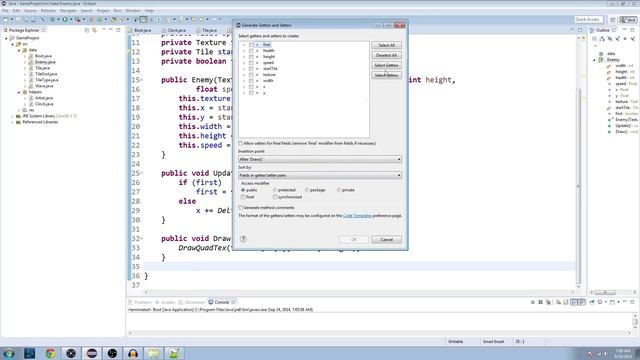The height and width of the screenshot is (360, 640).
Task: Click the Outline horizontal scrollbar
Action: [x=605, y=292]
